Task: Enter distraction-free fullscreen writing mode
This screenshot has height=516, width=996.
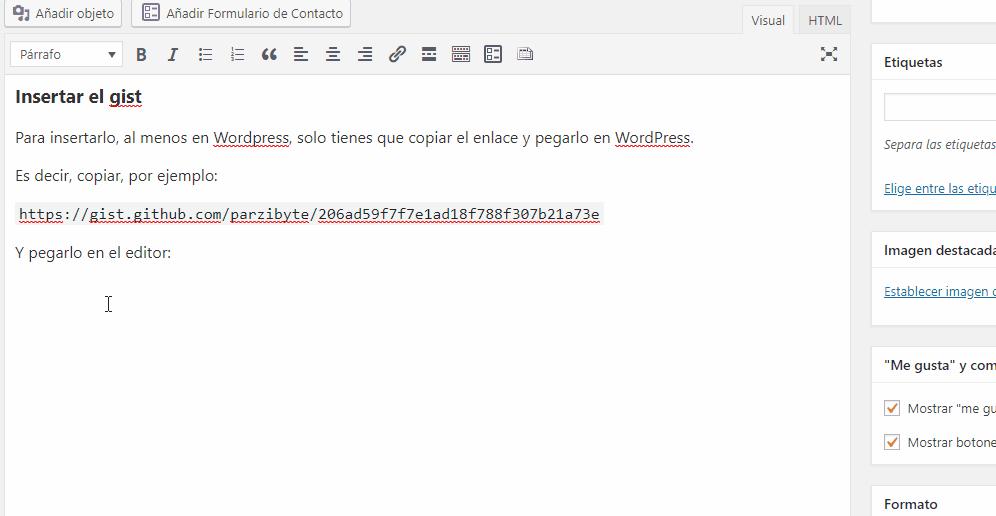Action: tap(828, 54)
